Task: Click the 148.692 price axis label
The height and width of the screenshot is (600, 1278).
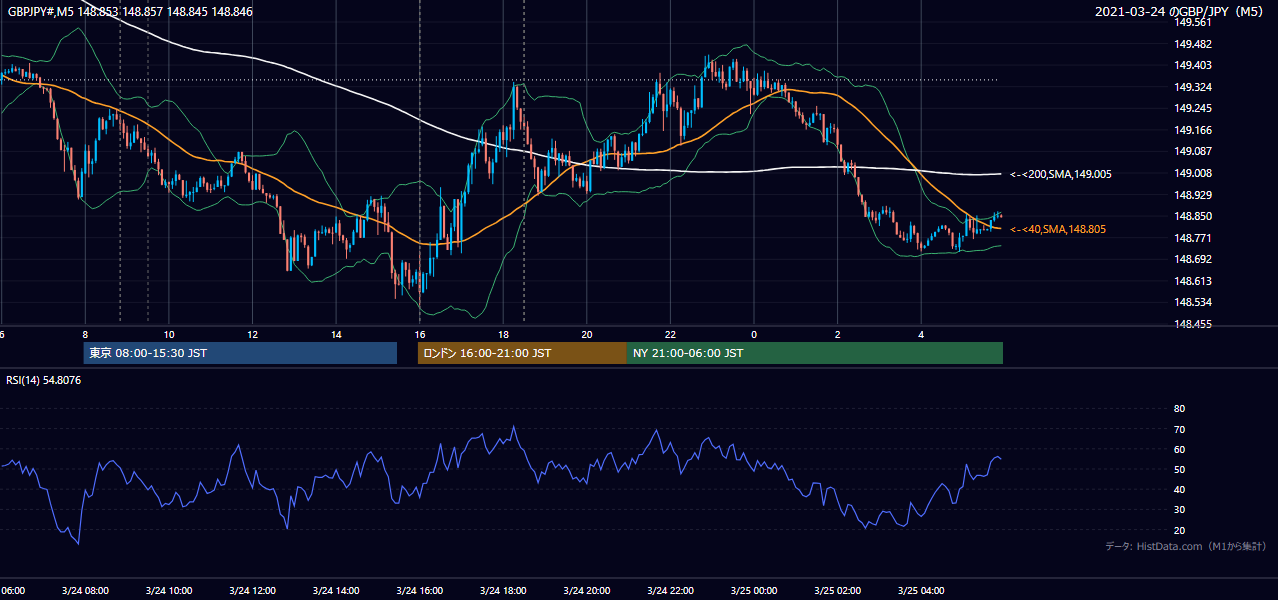Action: point(1192,259)
